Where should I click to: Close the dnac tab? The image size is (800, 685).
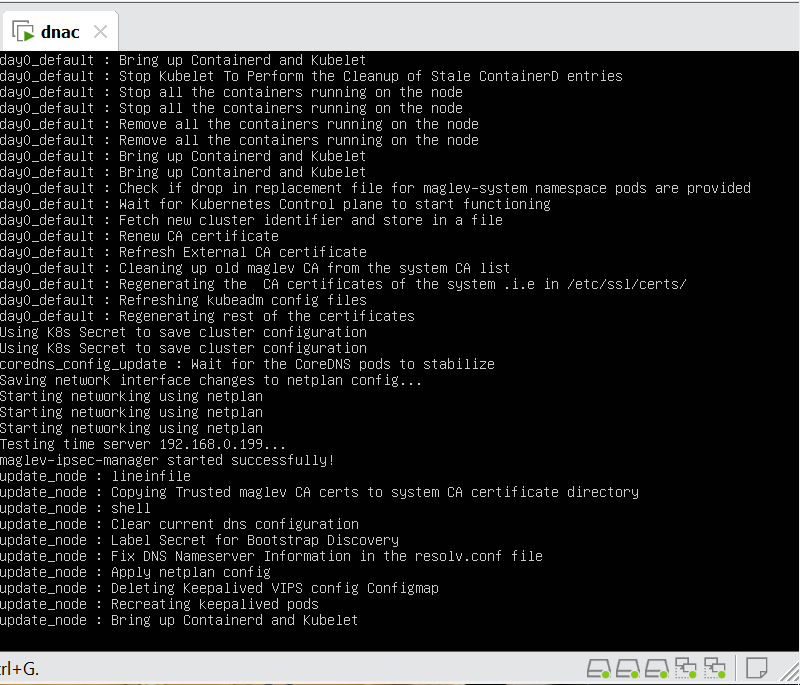coord(100,32)
